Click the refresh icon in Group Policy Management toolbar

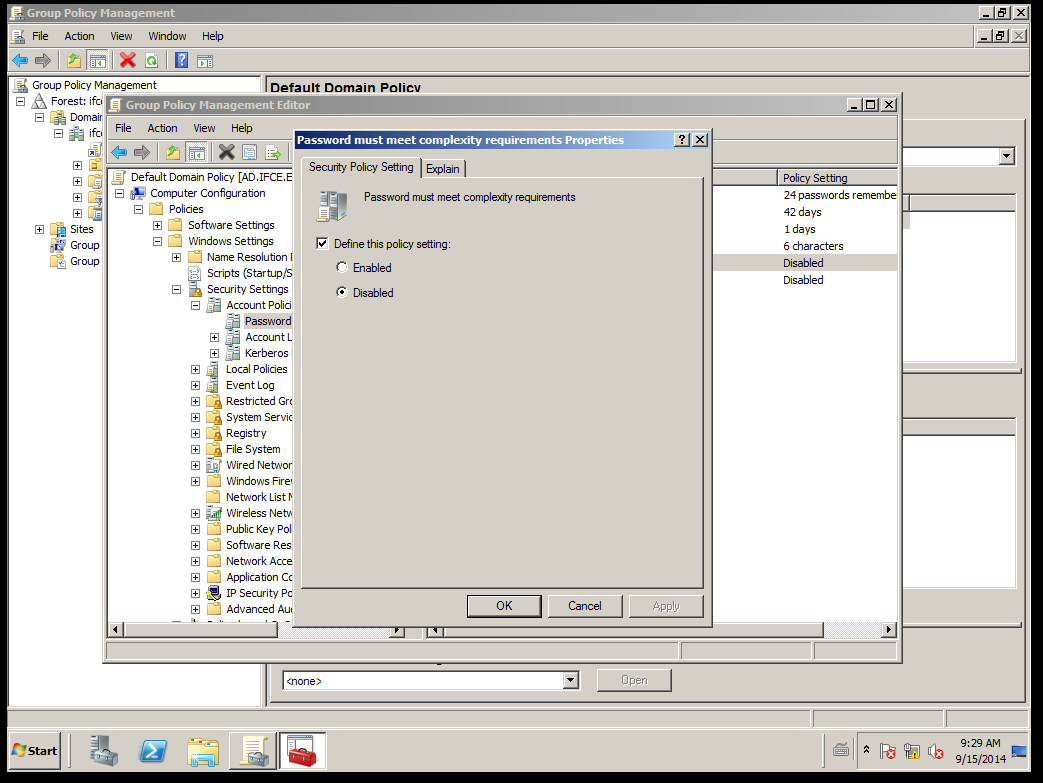pyautogui.click(x=152, y=61)
